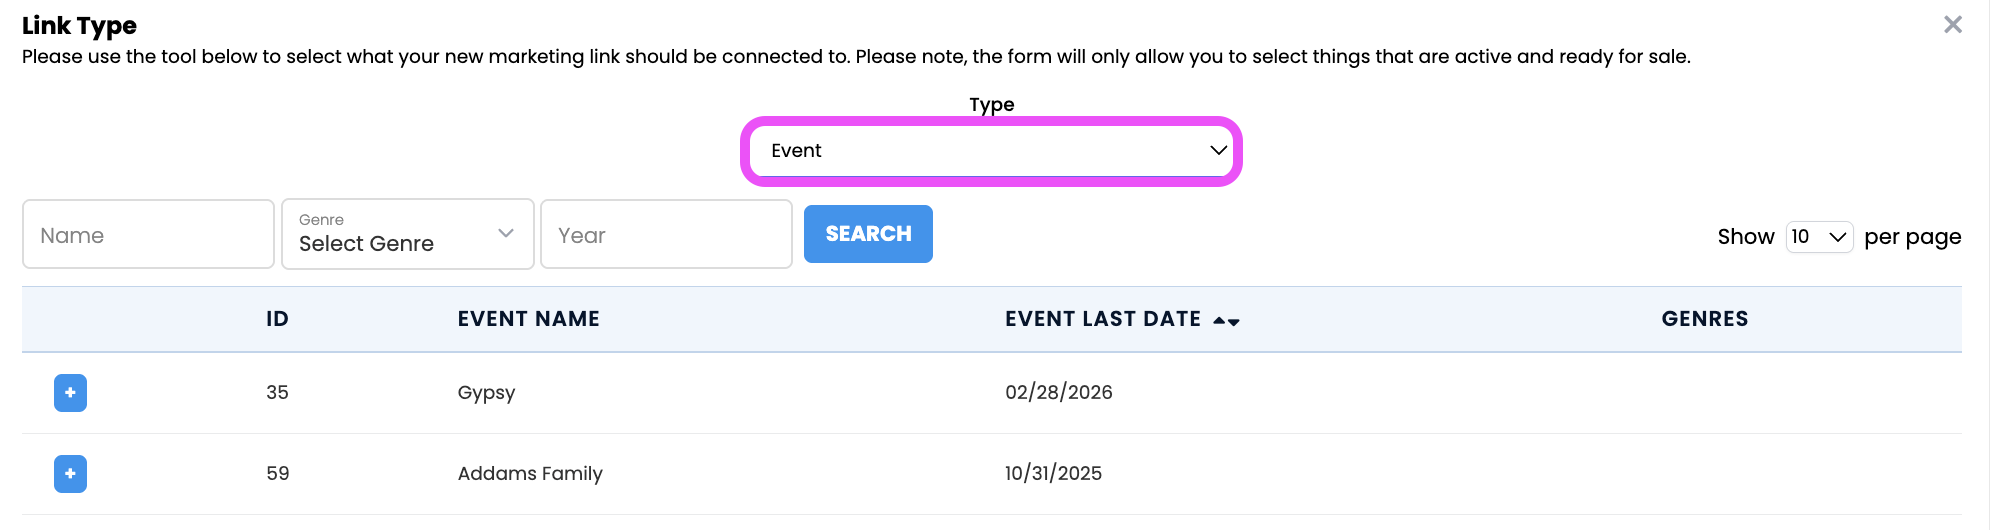This screenshot has height=530, width=1990.
Task: Click ID 59 in the table
Action: pyautogui.click(x=277, y=474)
